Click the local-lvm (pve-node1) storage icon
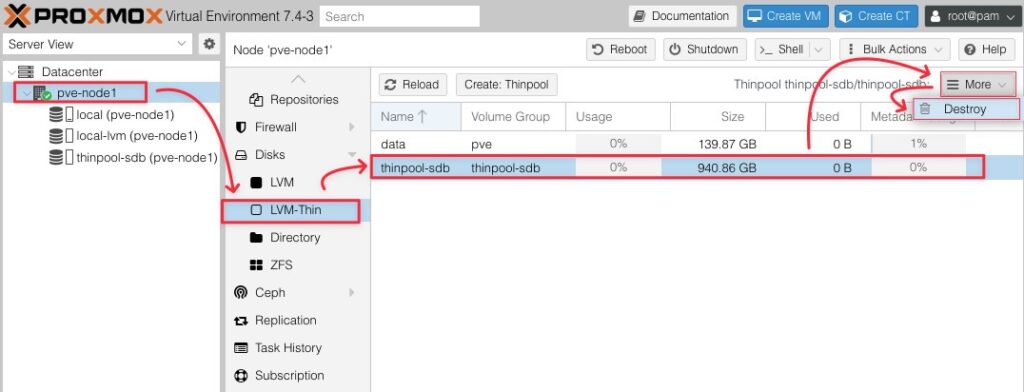 (61, 136)
